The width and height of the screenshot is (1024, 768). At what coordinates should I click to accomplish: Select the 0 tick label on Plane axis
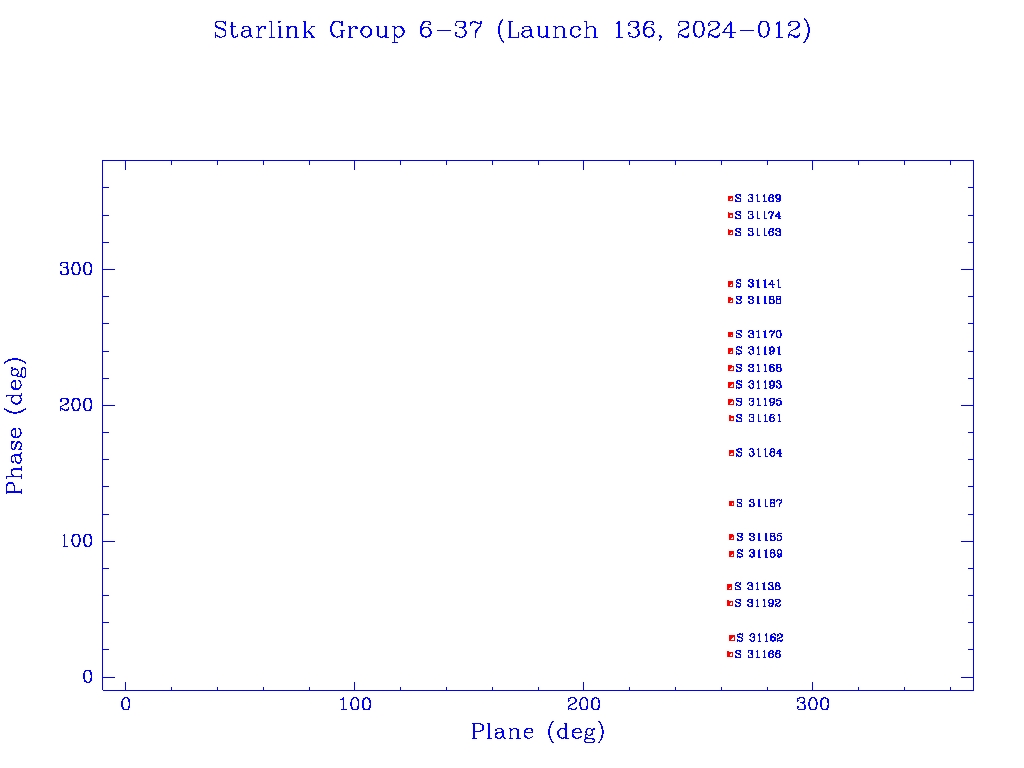125,704
